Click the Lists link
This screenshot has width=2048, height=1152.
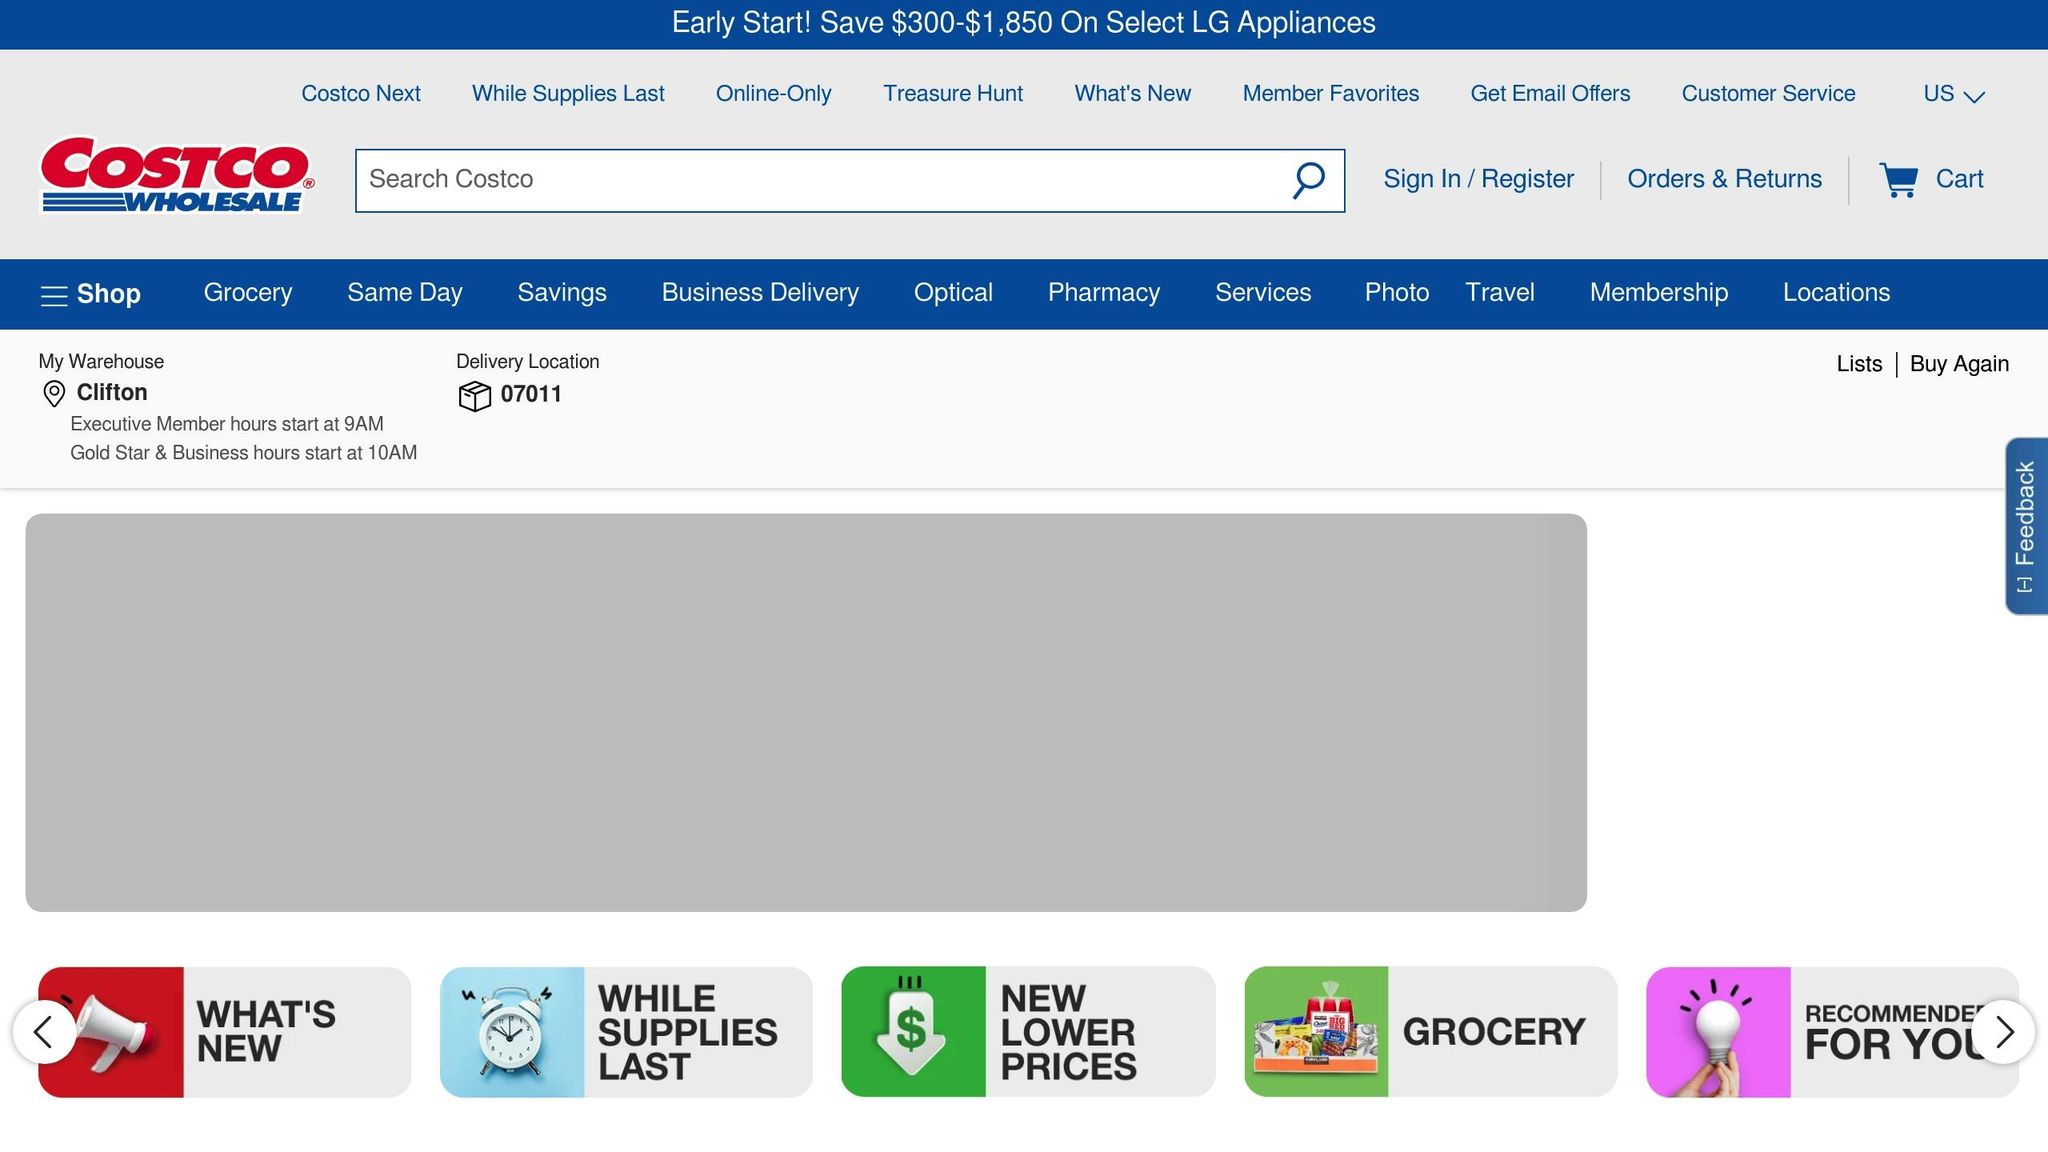click(x=1859, y=364)
